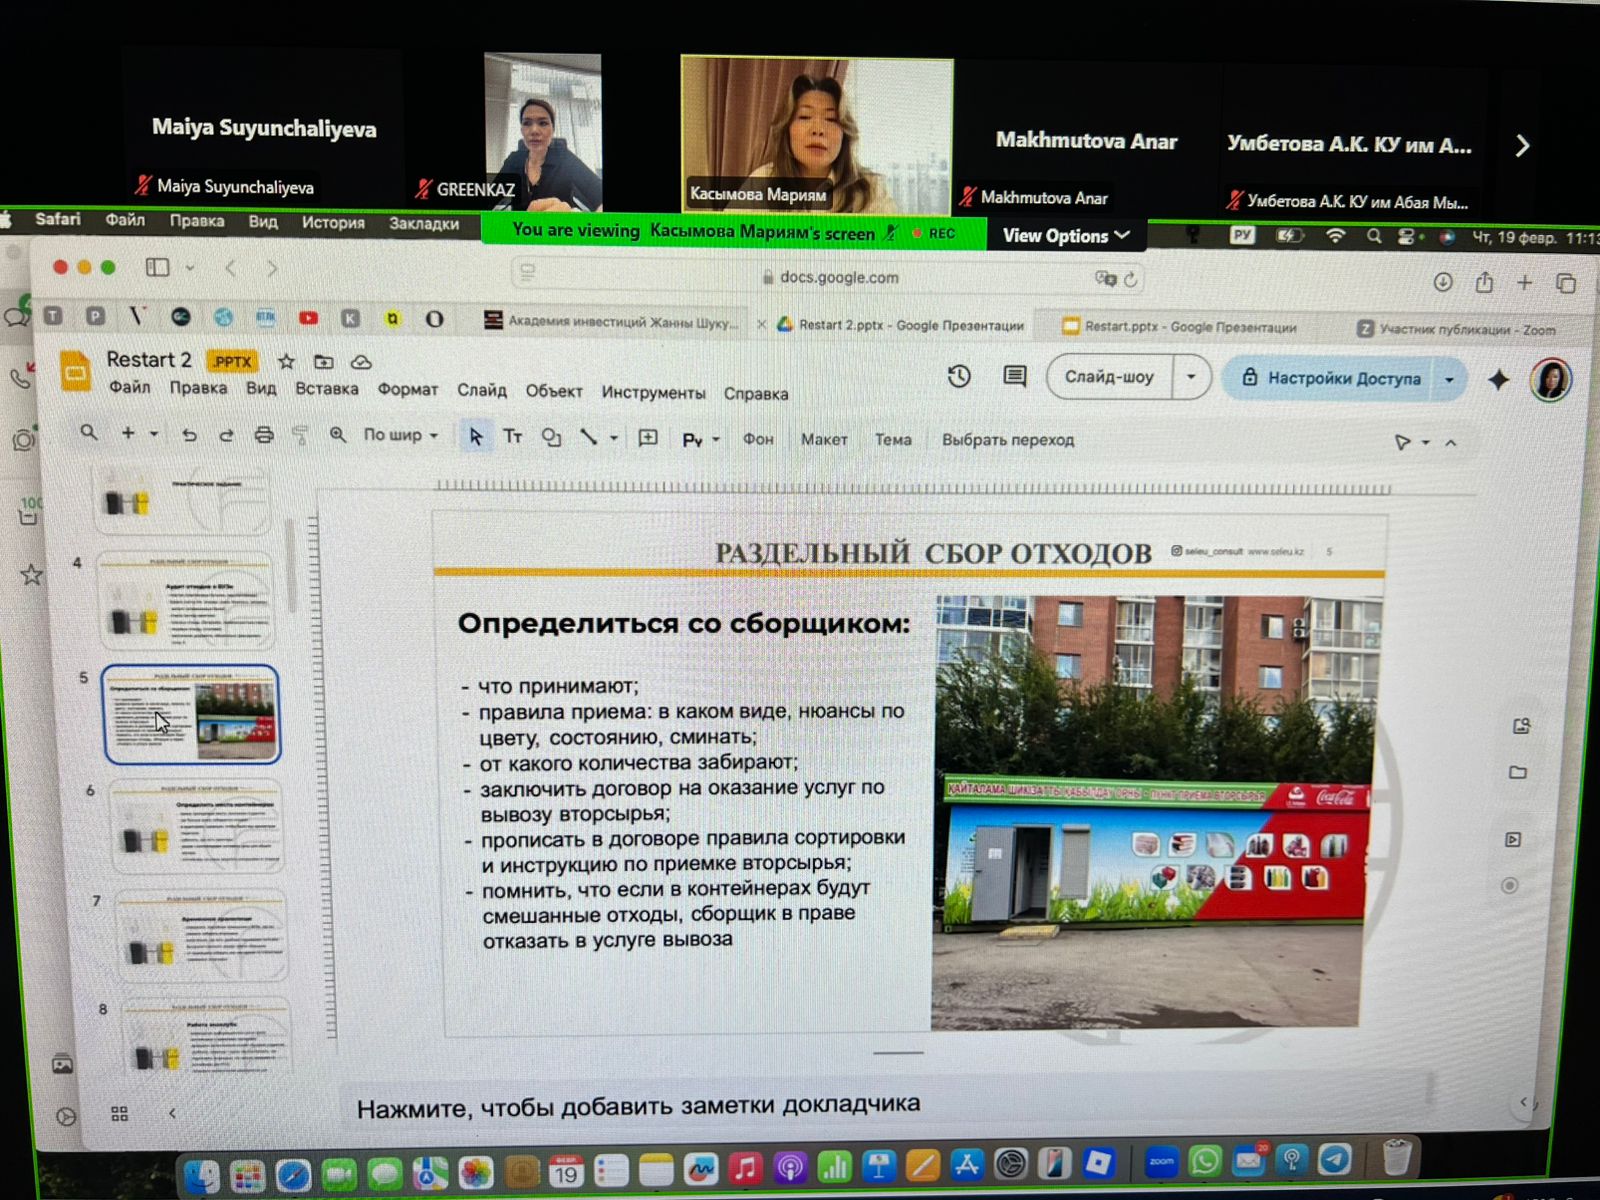Click the Фон background button
Viewport: 1600px width, 1200px height.
click(x=758, y=439)
